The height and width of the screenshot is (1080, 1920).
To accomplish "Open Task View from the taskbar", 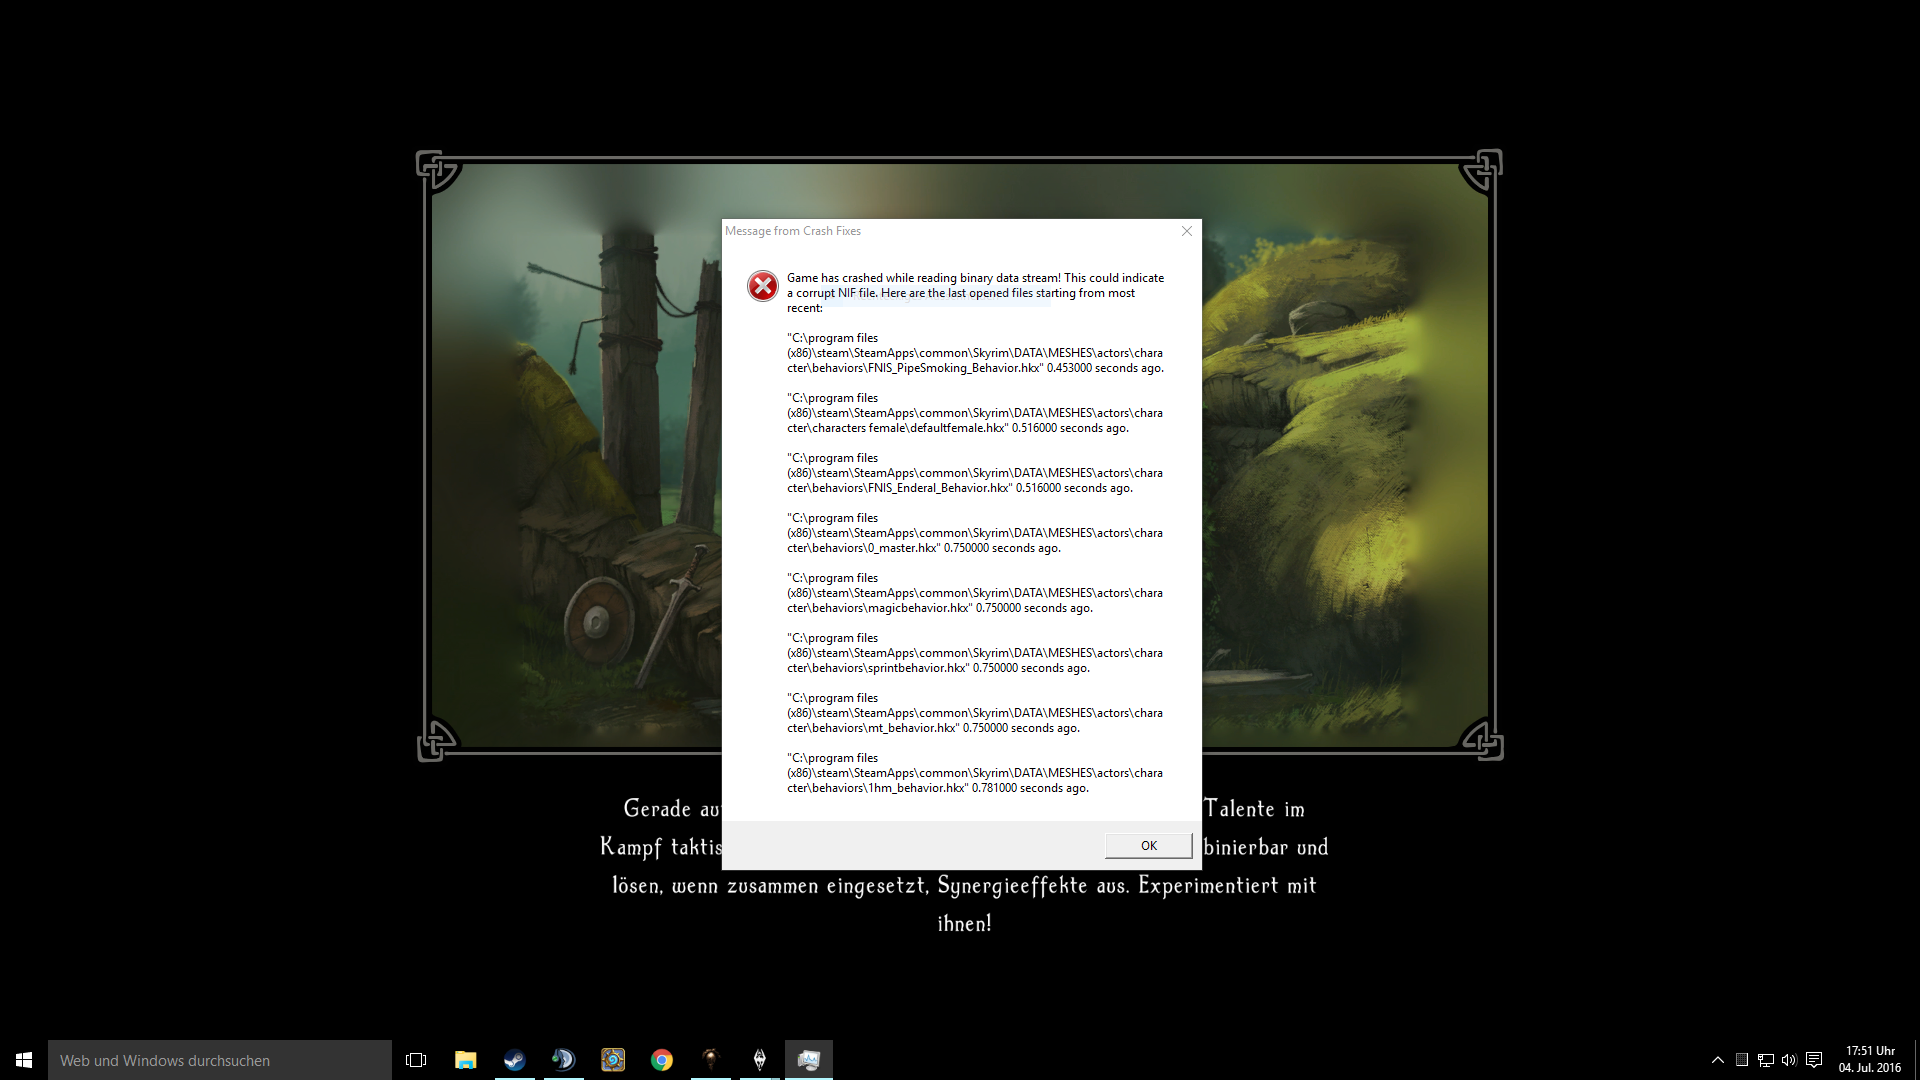I will (x=416, y=1060).
